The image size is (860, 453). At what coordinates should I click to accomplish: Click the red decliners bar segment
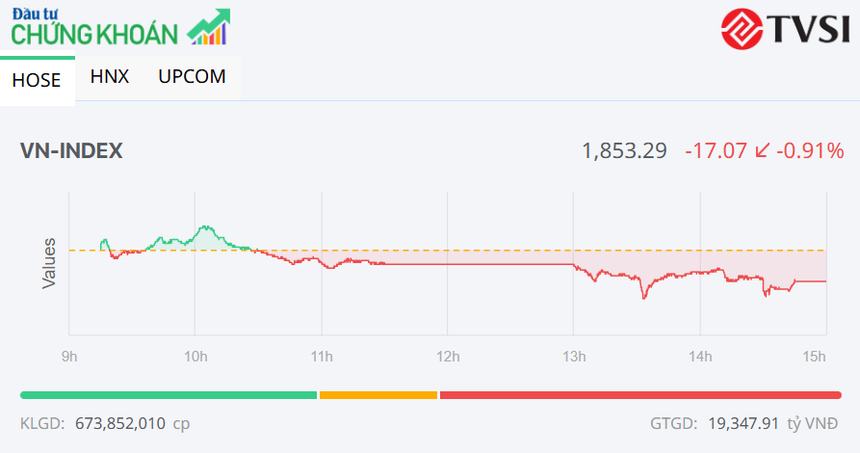point(640,395)
